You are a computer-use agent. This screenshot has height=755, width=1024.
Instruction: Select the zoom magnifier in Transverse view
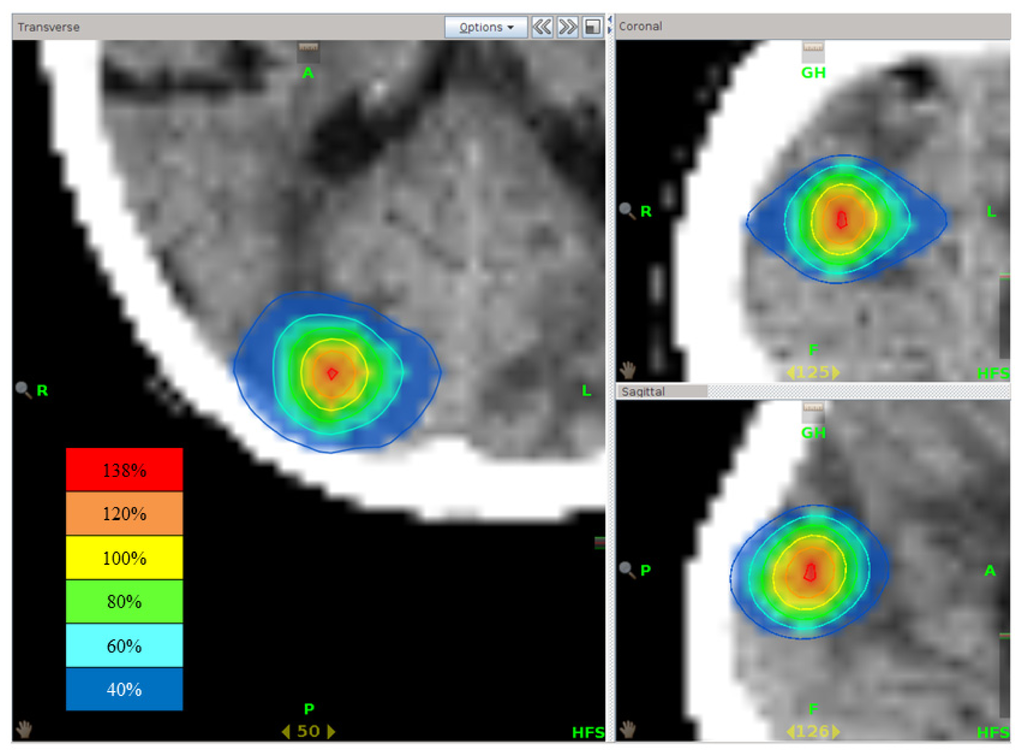(x=24, y=390)
